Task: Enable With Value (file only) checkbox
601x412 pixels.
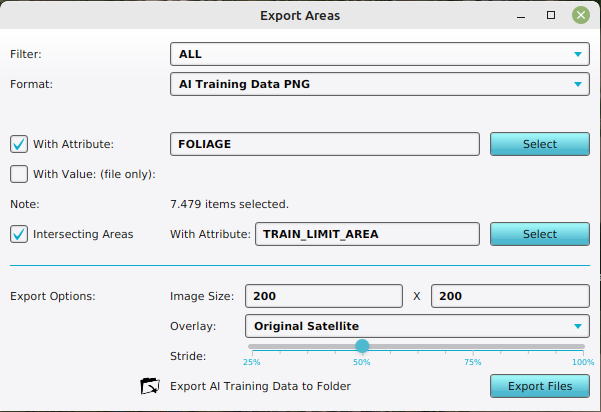Action: pos(19,174)
